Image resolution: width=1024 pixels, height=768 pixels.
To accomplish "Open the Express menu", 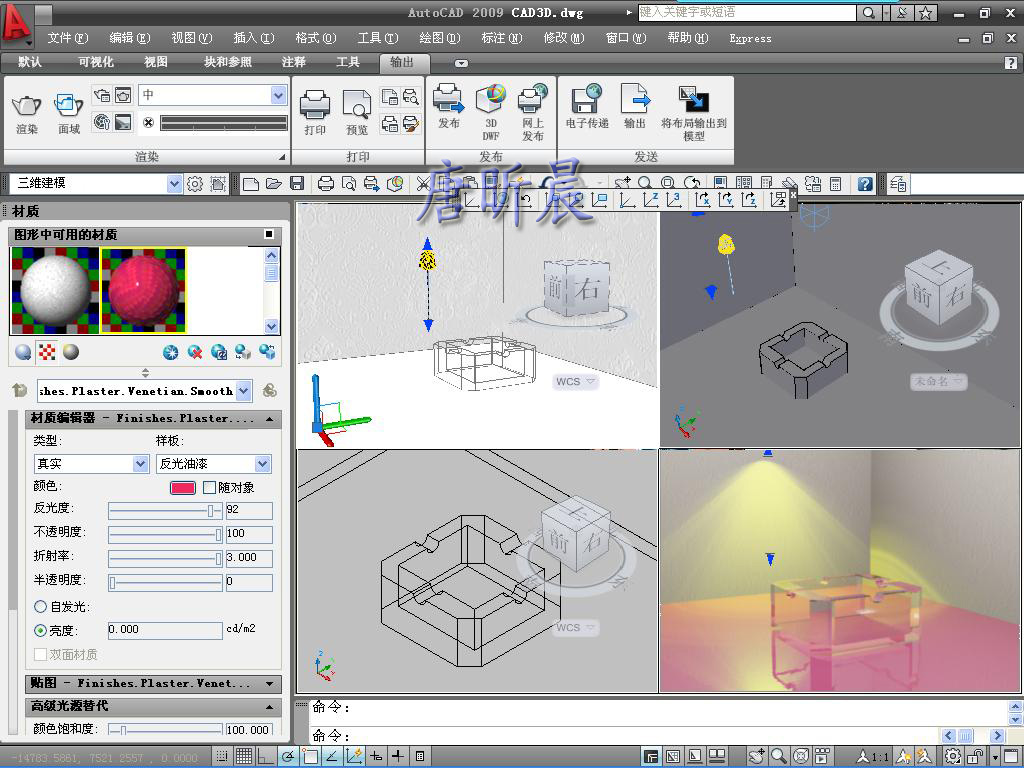I will tap(750, 39).
